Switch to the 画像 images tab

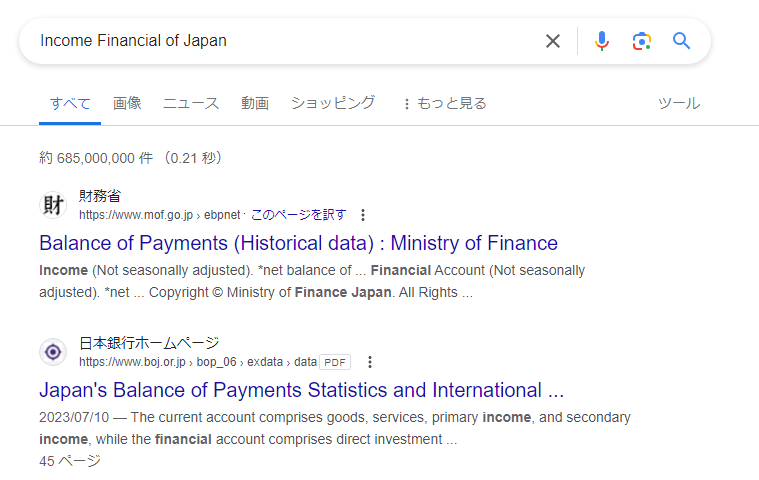click(127, 103)
